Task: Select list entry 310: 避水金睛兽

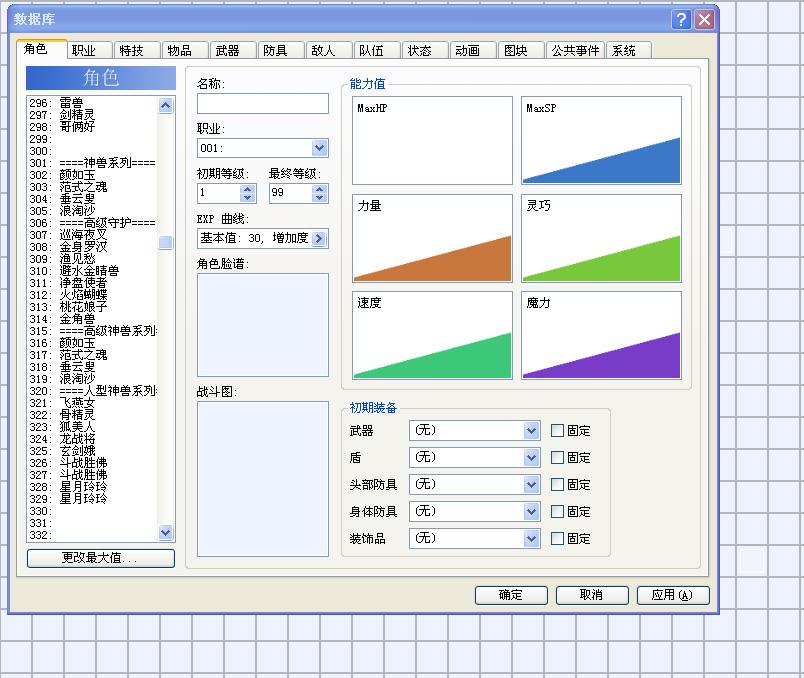Action: 93,271
